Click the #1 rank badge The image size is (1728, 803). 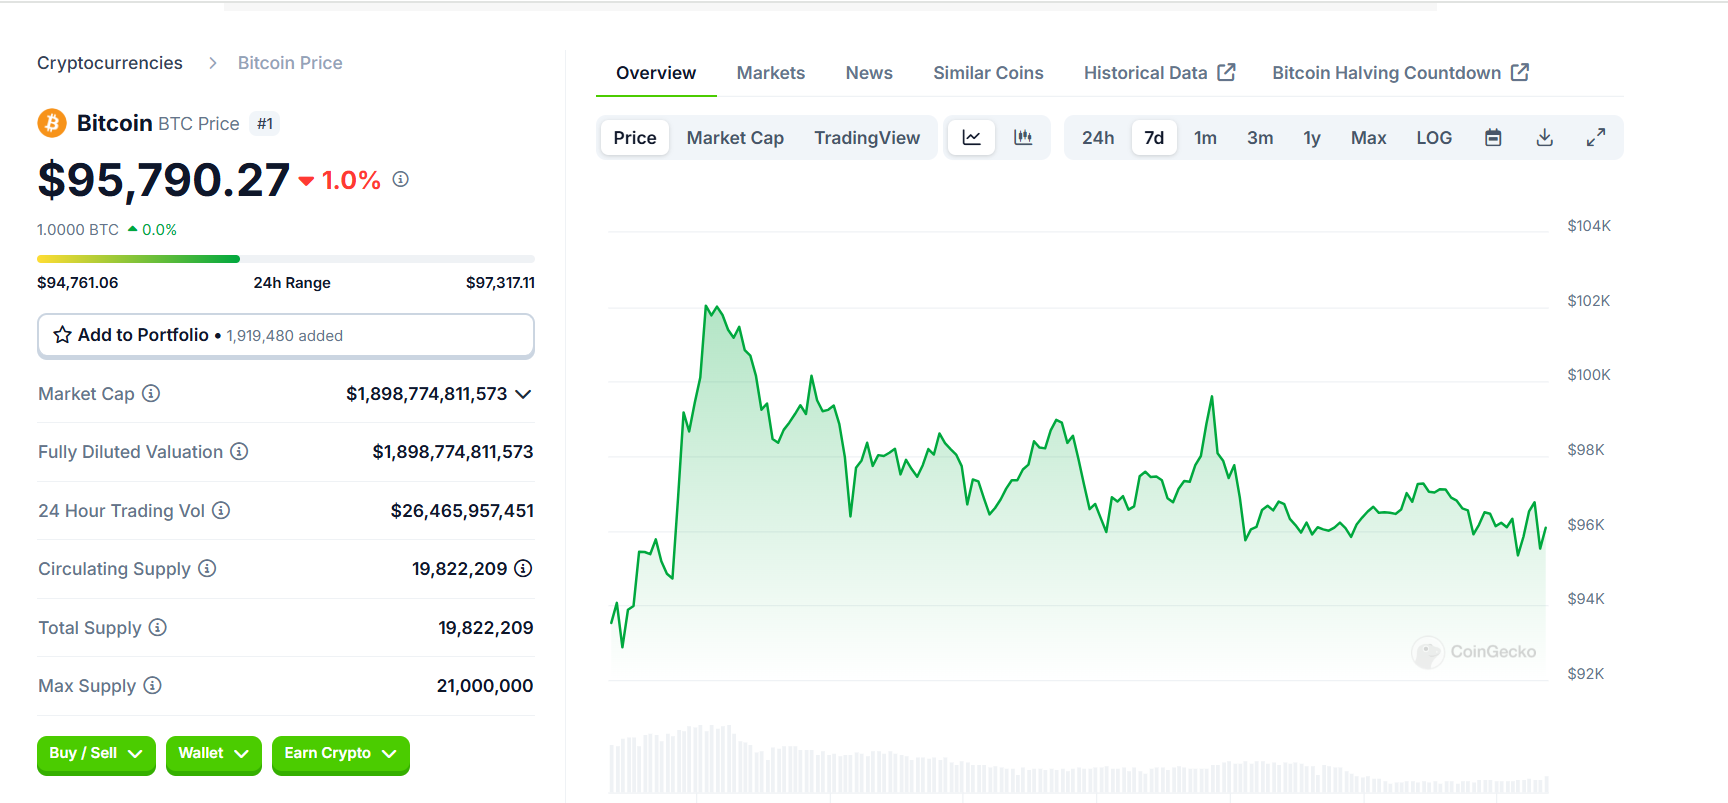click(264, 124)
